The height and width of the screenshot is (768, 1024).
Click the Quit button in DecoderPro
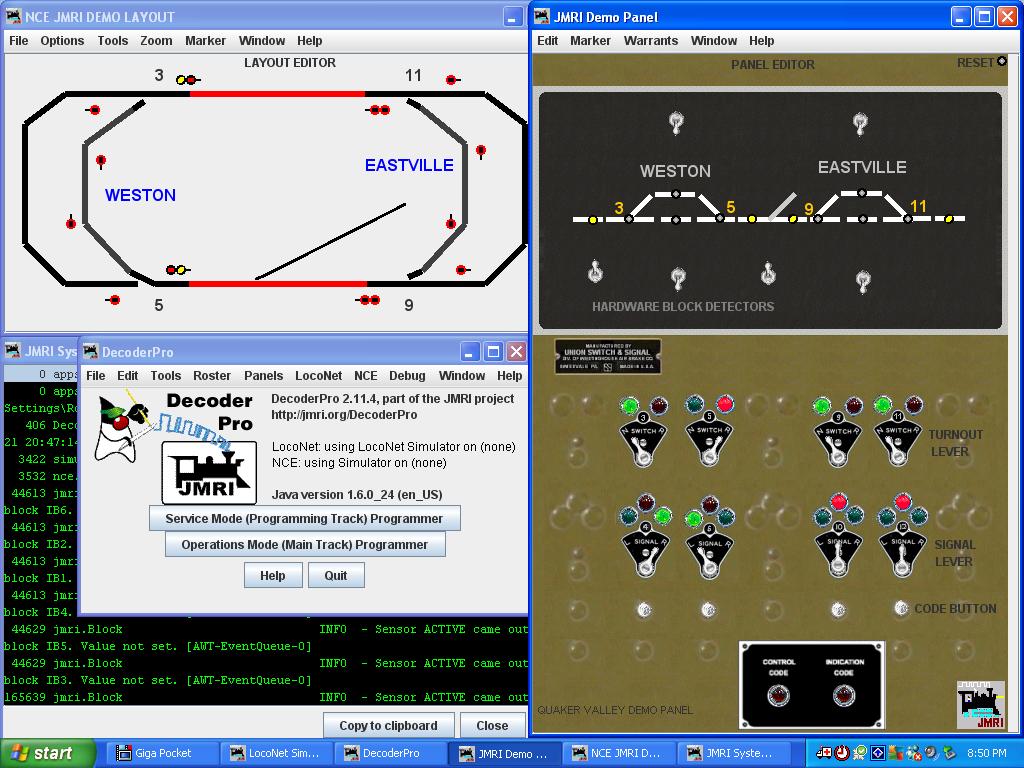tap(336, 576)
